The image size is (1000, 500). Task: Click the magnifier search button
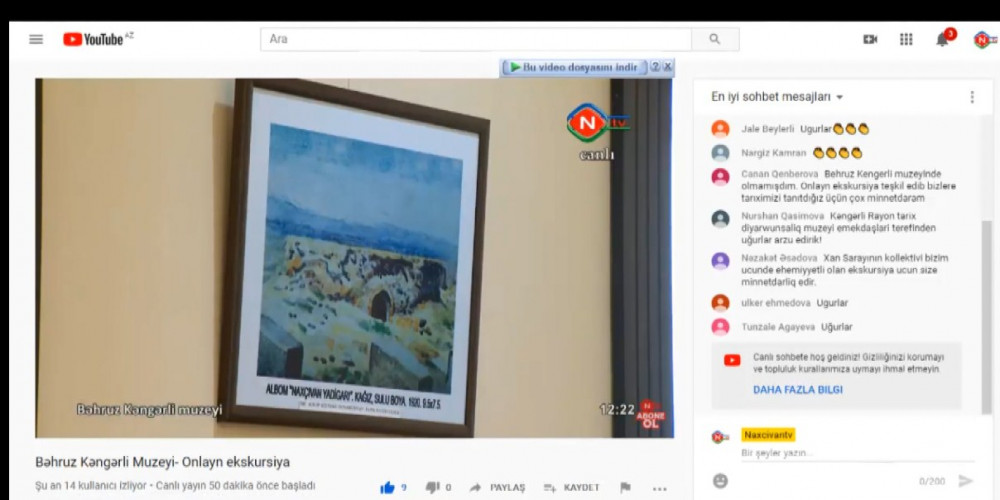(x=715, y=40)
